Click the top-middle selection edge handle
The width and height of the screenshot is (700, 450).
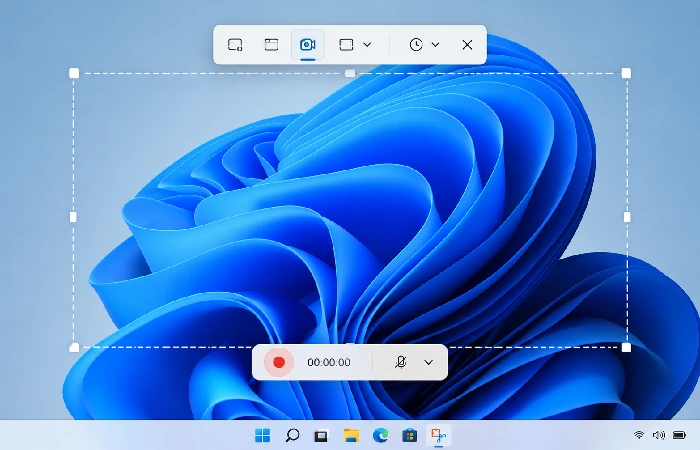point(350,73)
